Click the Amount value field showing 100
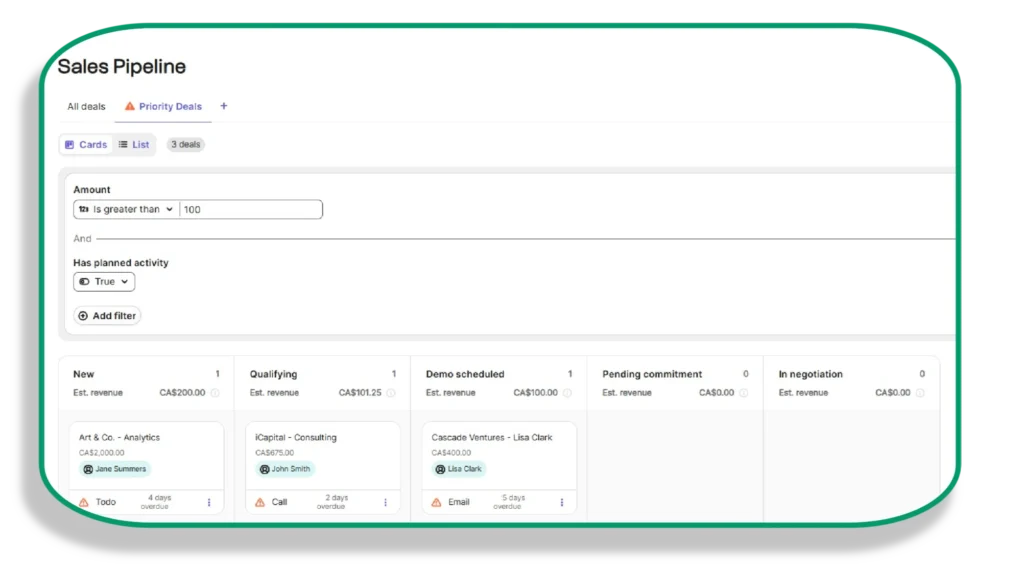Image resolution: width=1024 pixels, height=568 pixels. pyautogui.click(x=251, y=210)
